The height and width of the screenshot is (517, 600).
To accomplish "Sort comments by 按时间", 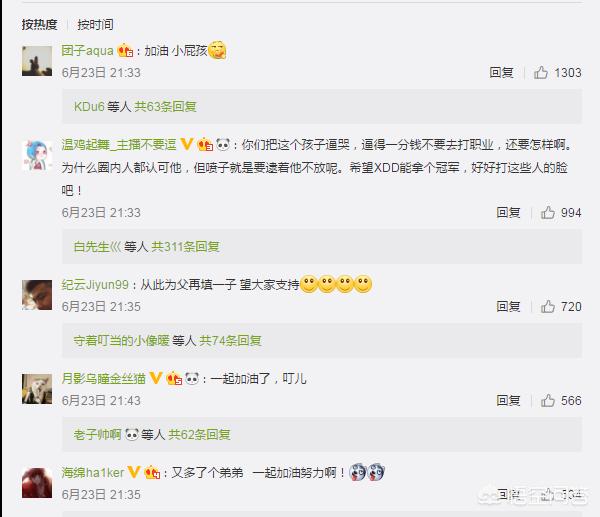I will [x=95, y=24].
